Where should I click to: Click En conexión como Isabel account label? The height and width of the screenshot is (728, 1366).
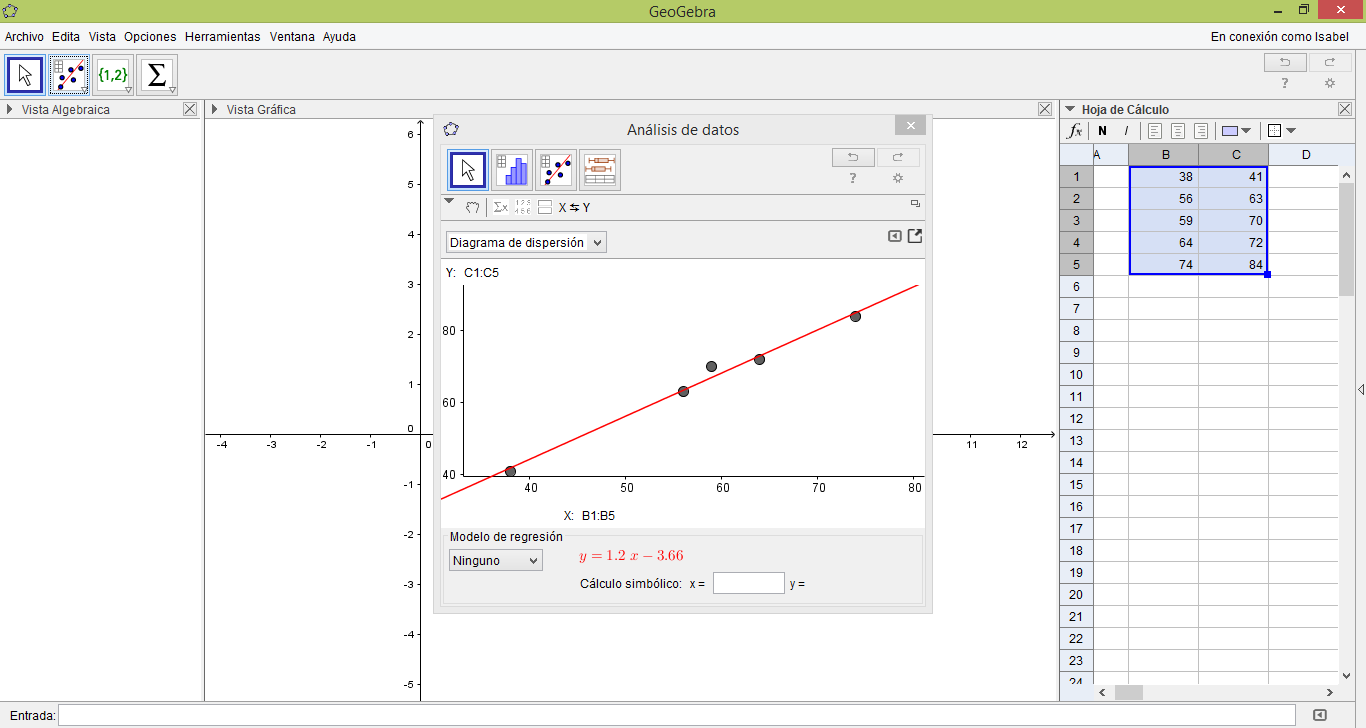tap(1279, 37)
